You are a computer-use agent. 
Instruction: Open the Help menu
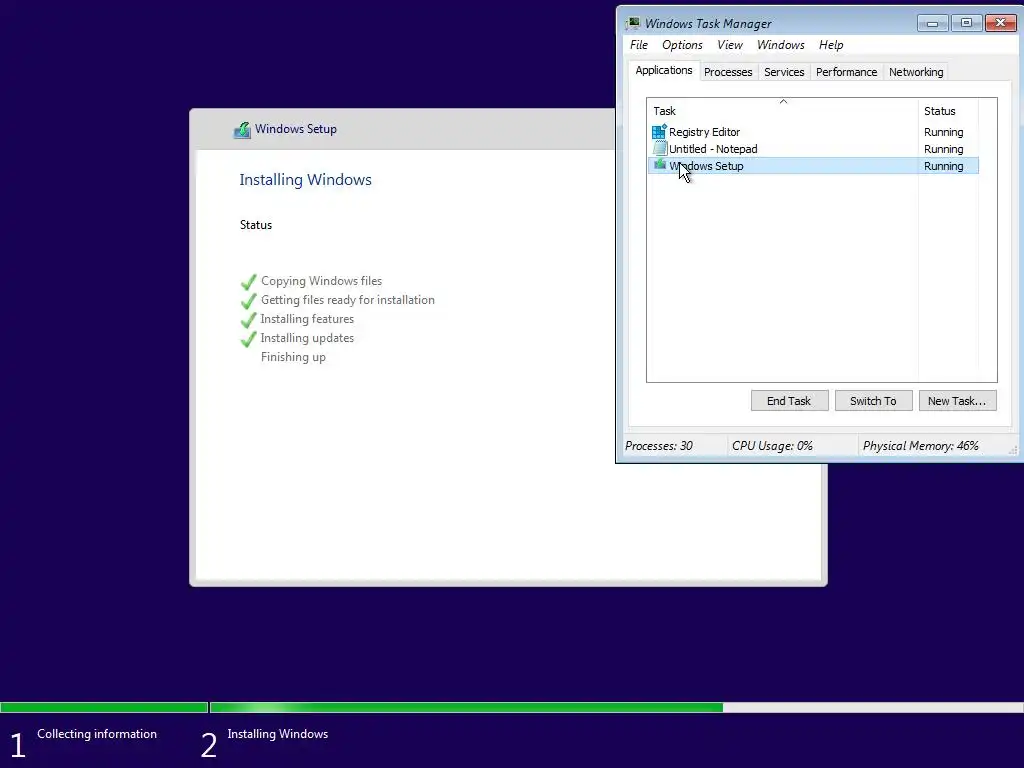click(x=831, y=45)
